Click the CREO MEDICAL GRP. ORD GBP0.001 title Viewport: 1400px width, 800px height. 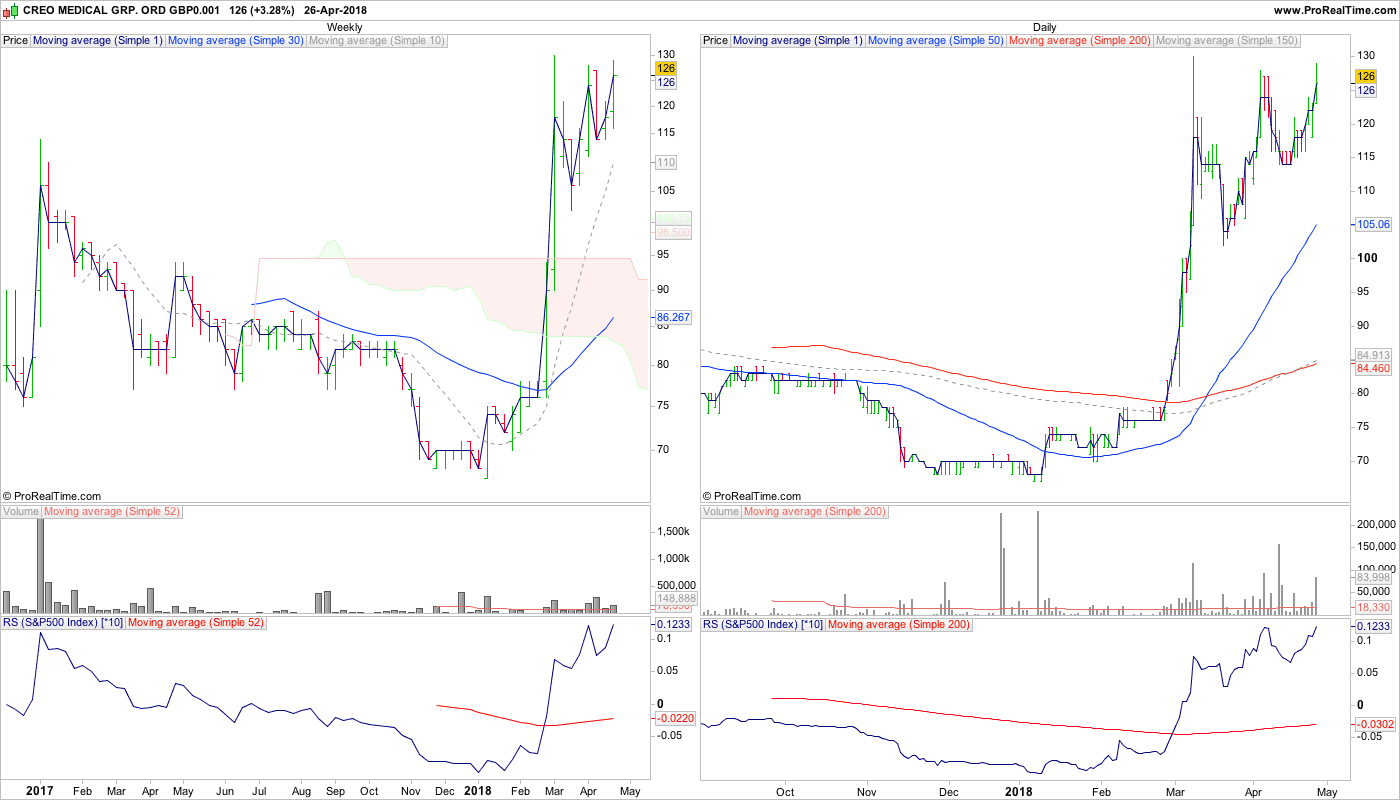[122, 10]
